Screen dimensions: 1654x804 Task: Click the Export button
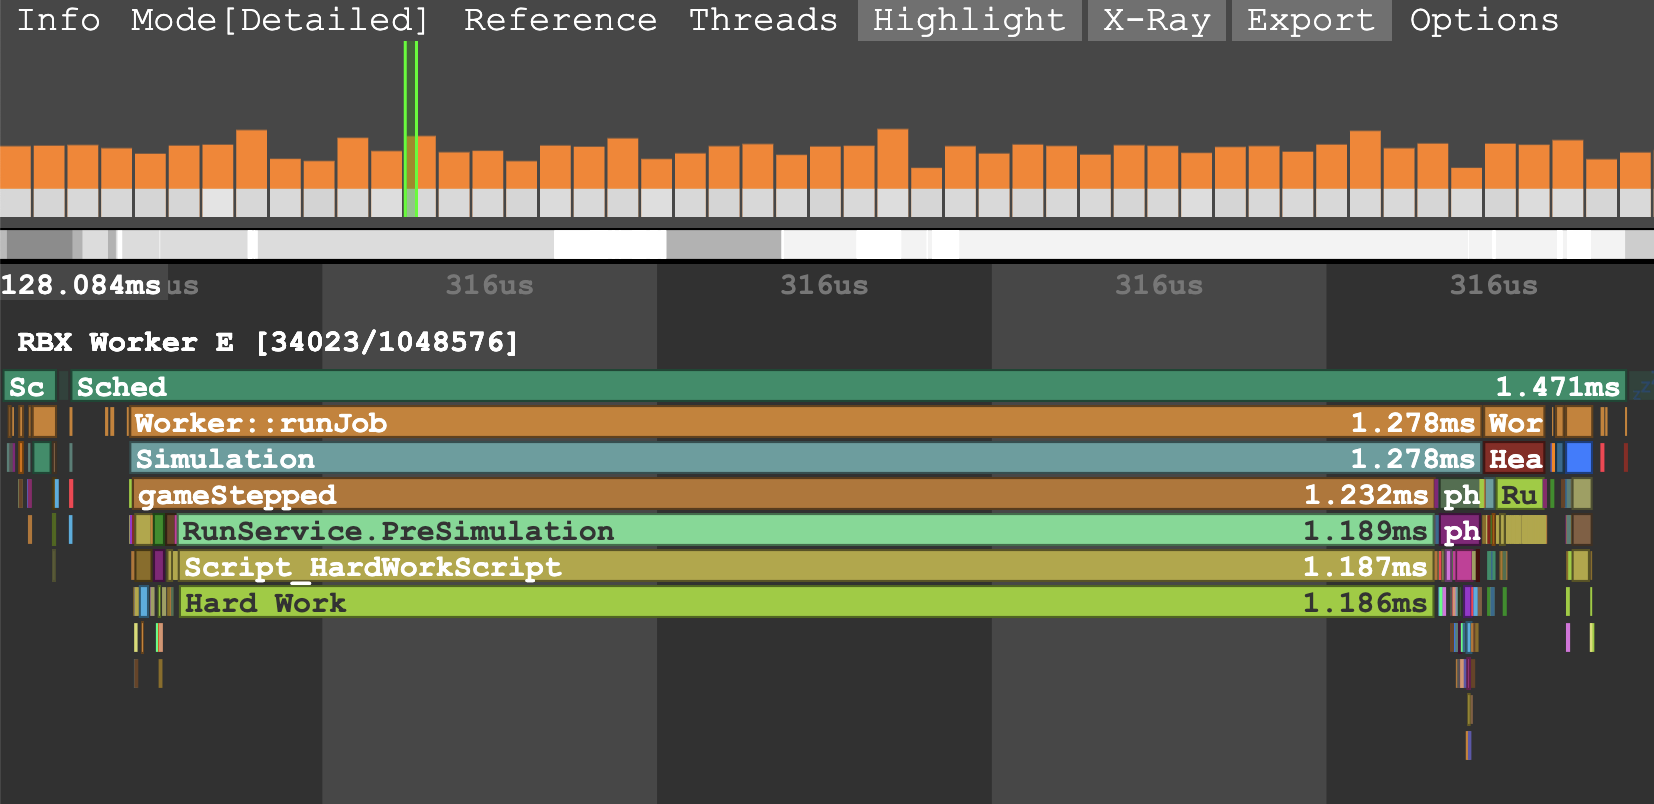1311,20
